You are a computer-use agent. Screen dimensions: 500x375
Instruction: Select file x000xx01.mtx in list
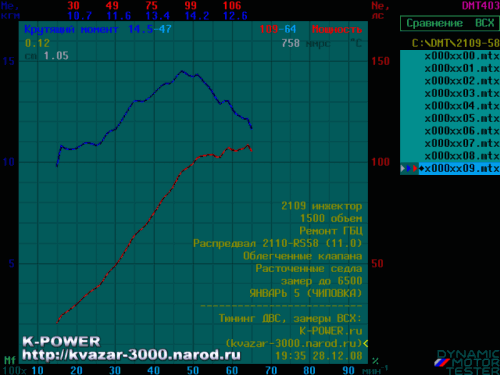[462, 68]
